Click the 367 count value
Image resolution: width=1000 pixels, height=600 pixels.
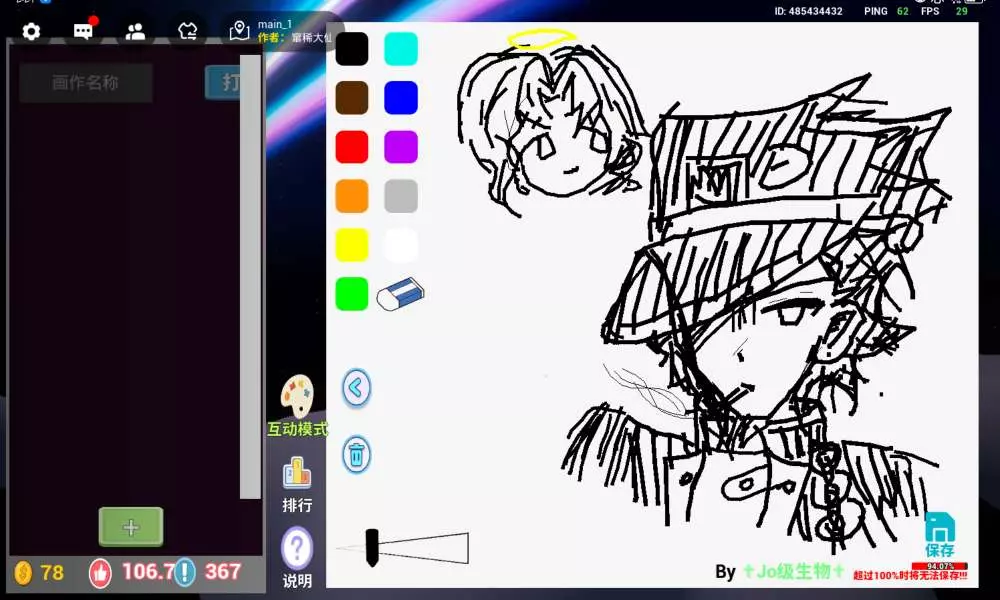coord(223,571)
